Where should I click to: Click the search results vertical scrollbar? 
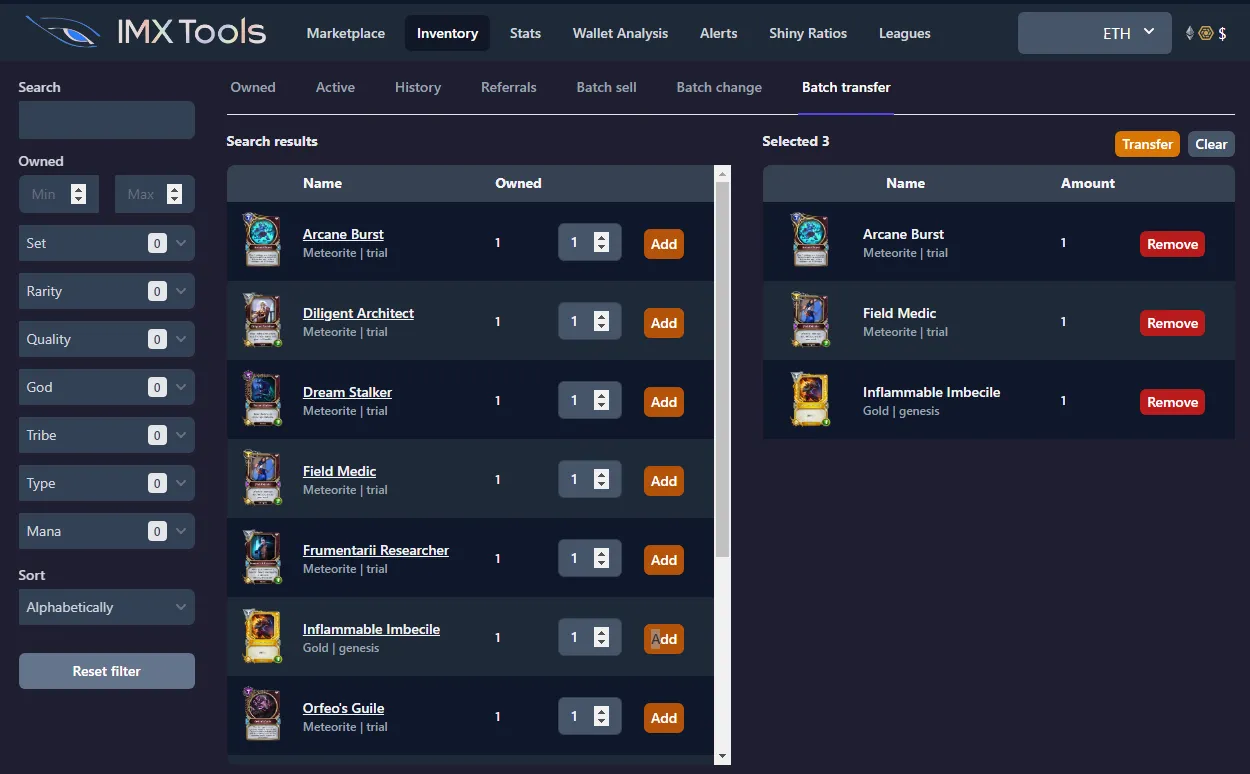(723, 370)
